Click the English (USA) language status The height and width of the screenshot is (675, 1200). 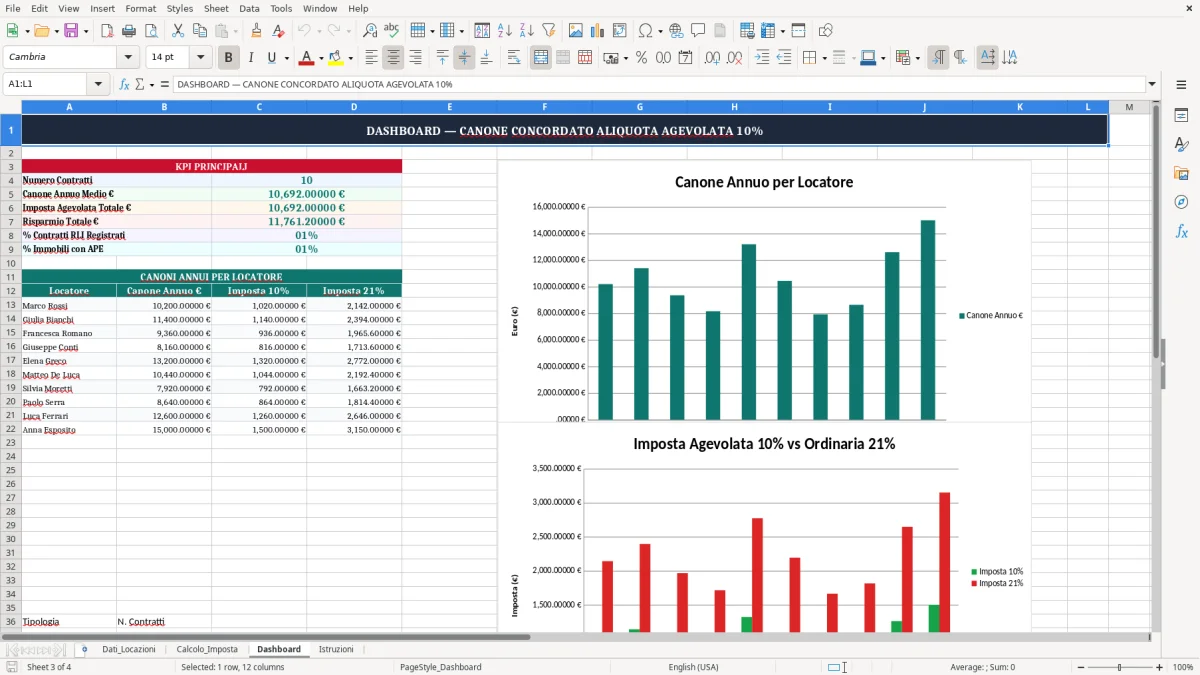(693, 667)
